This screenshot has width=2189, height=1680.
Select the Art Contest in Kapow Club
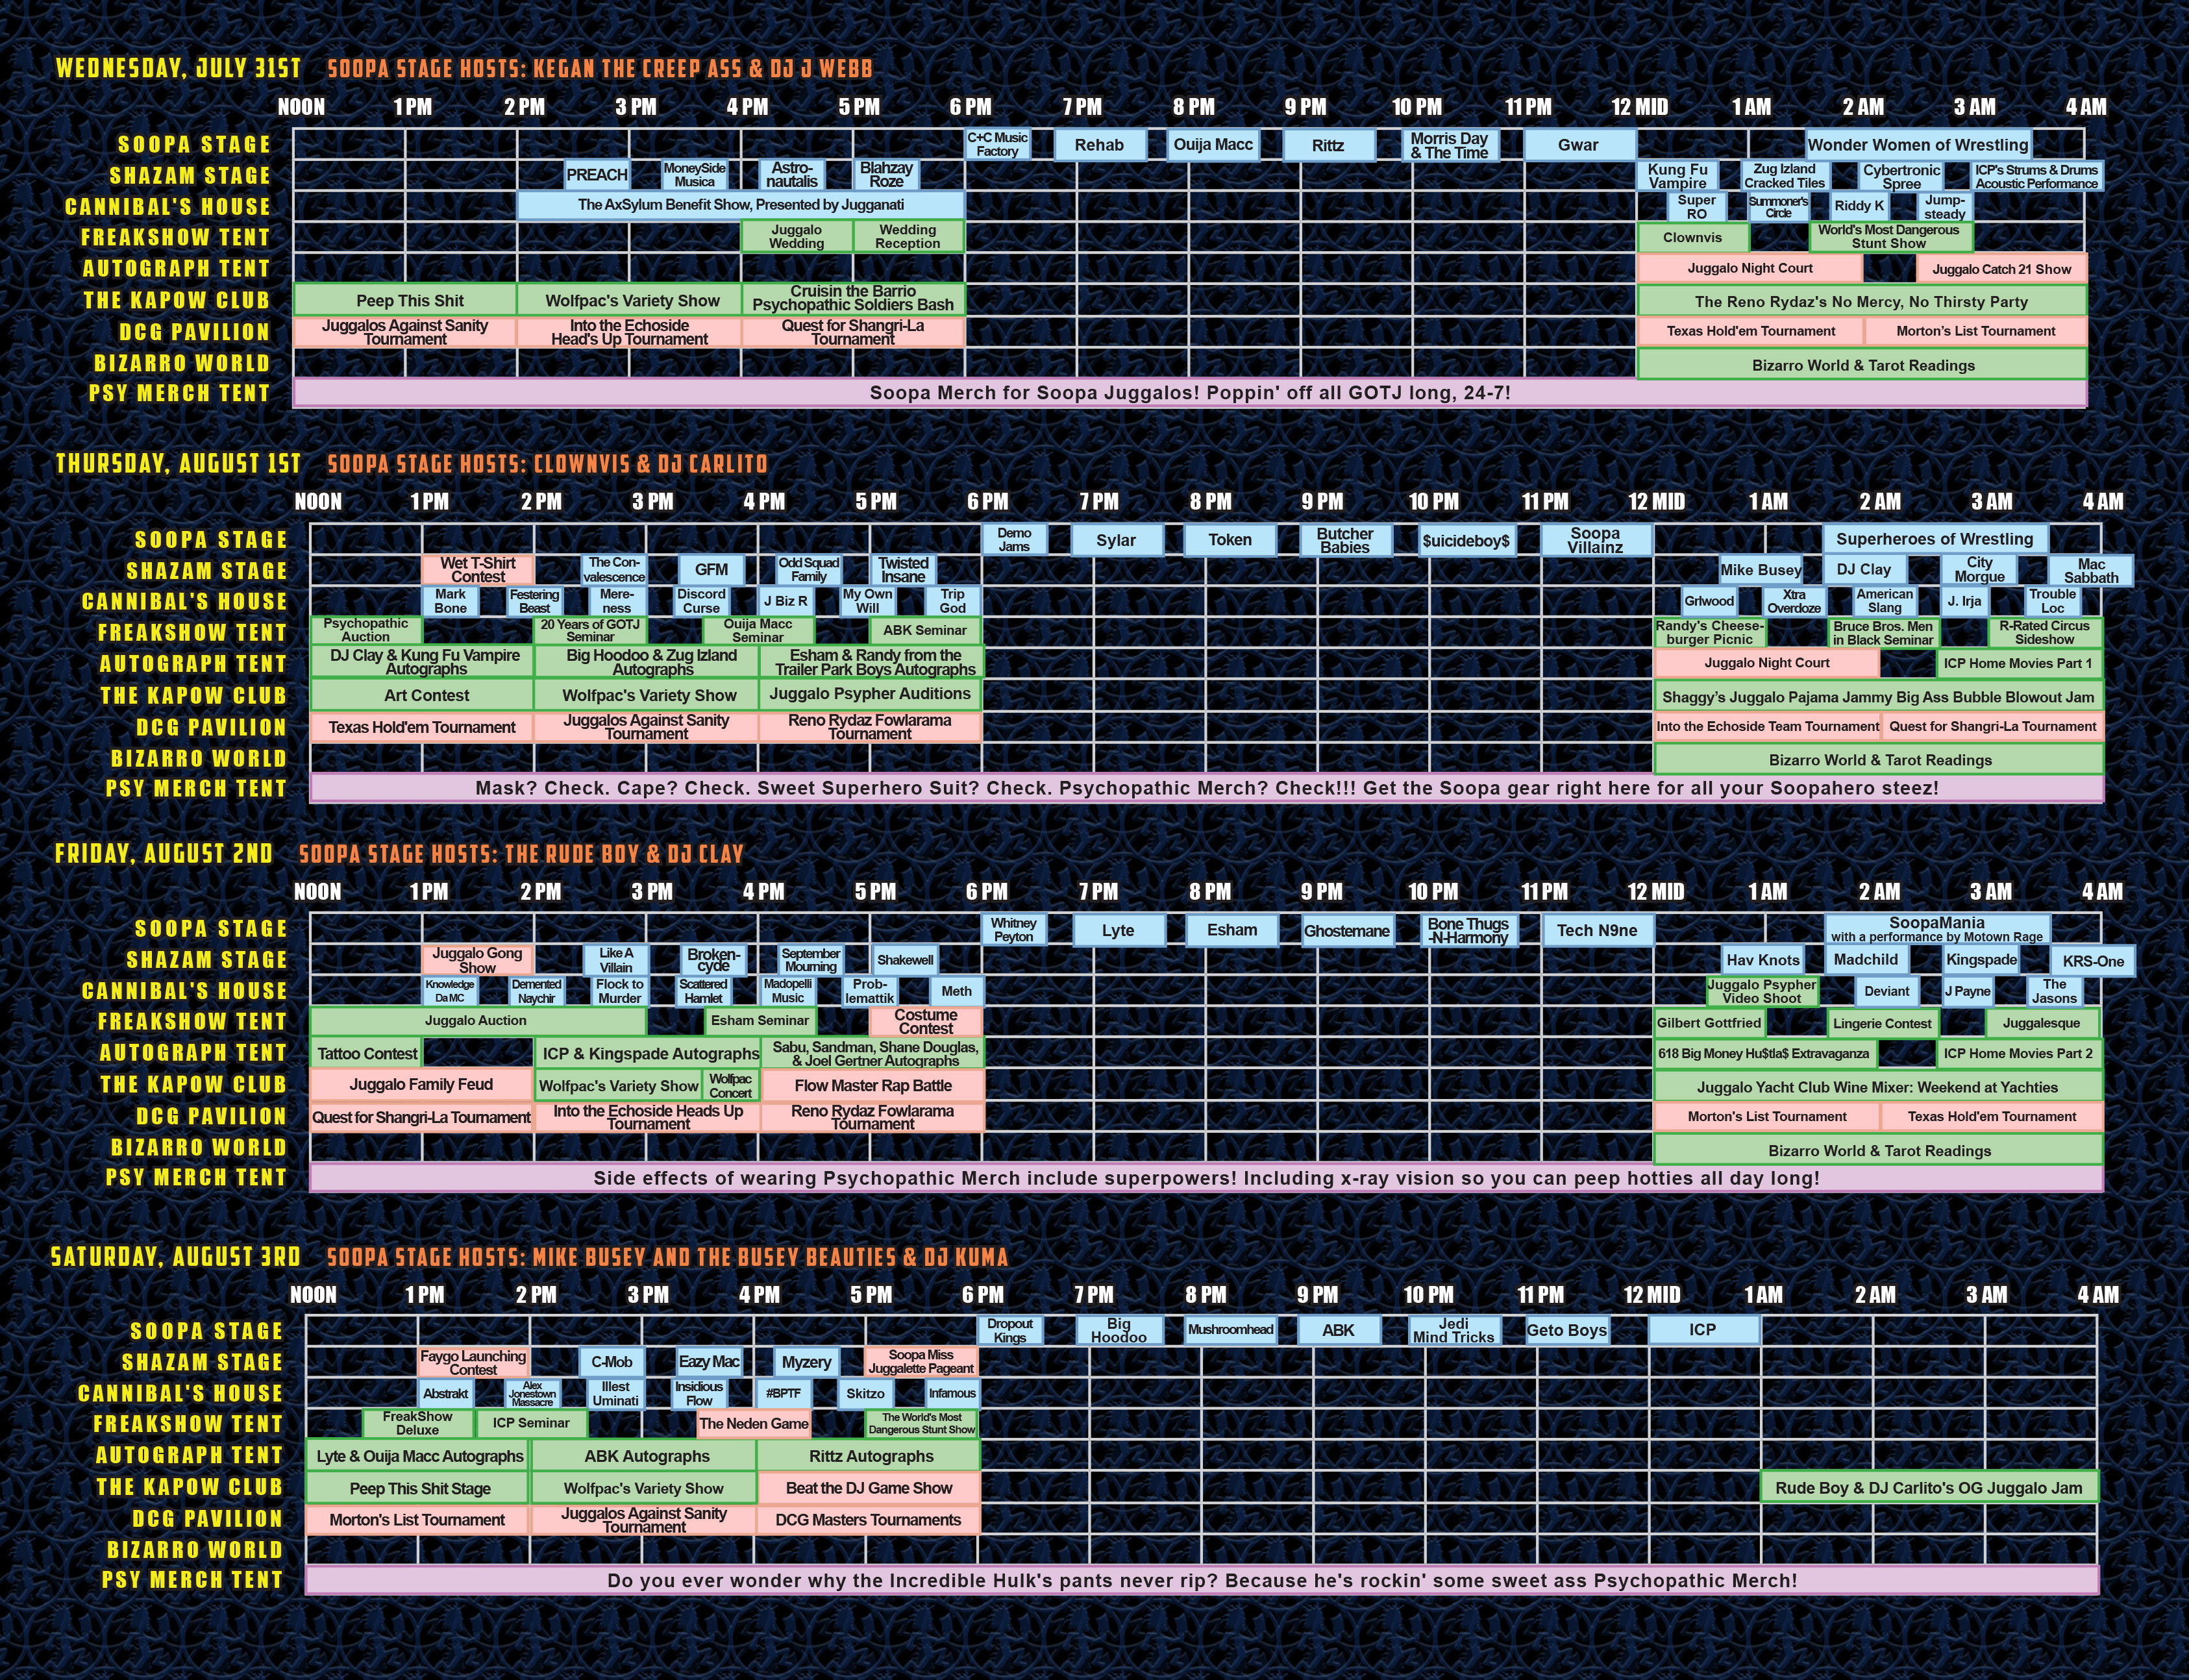coord(422,695)
